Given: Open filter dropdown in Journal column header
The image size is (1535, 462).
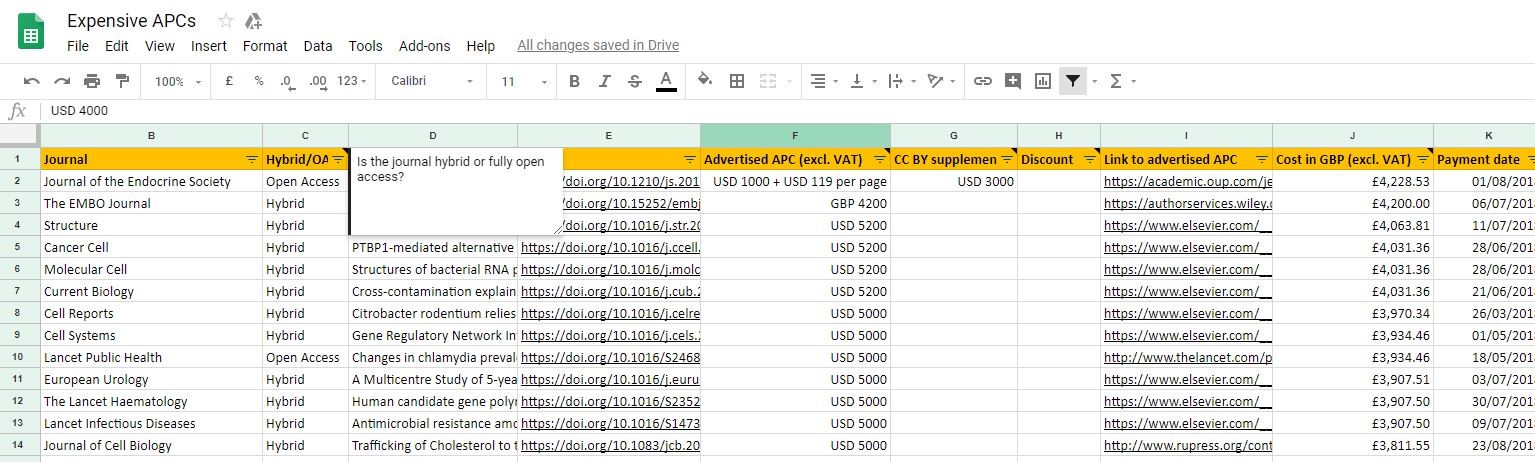Looking at the screenshot, I should [252, 159].
